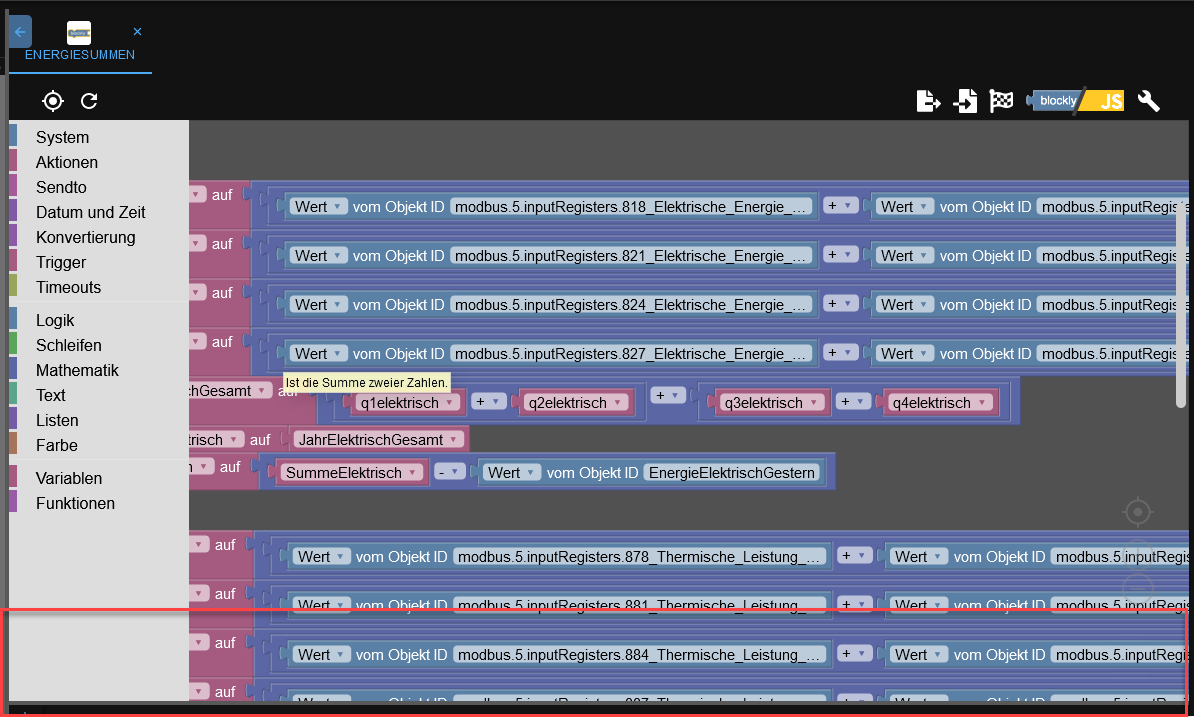Screen dimensions: 1194x717
Task: Open the Wert dropdown before the 821_Elektrische_Energie field
Action: click(x=318, y=256)
